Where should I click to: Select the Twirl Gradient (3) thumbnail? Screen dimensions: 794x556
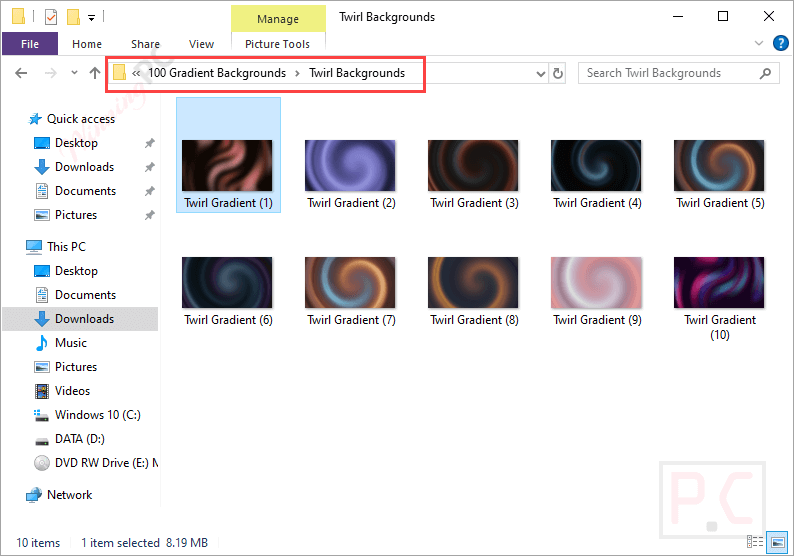click(x=473, y=166)
